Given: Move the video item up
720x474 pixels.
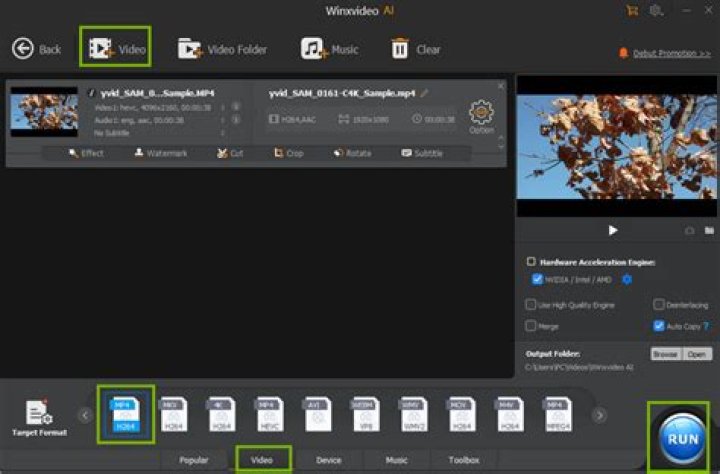Looking at the screenshot, I should (501, 137).
